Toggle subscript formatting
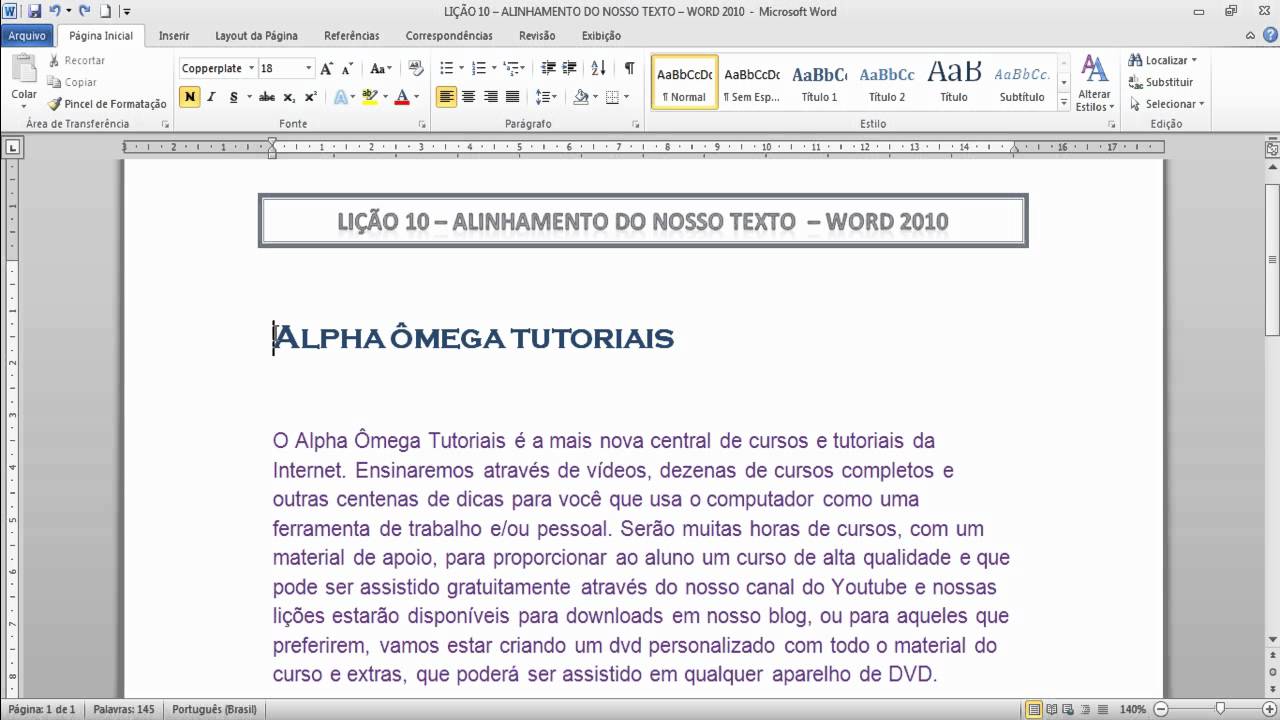The image size is (1280, 720). click(289, 97)
